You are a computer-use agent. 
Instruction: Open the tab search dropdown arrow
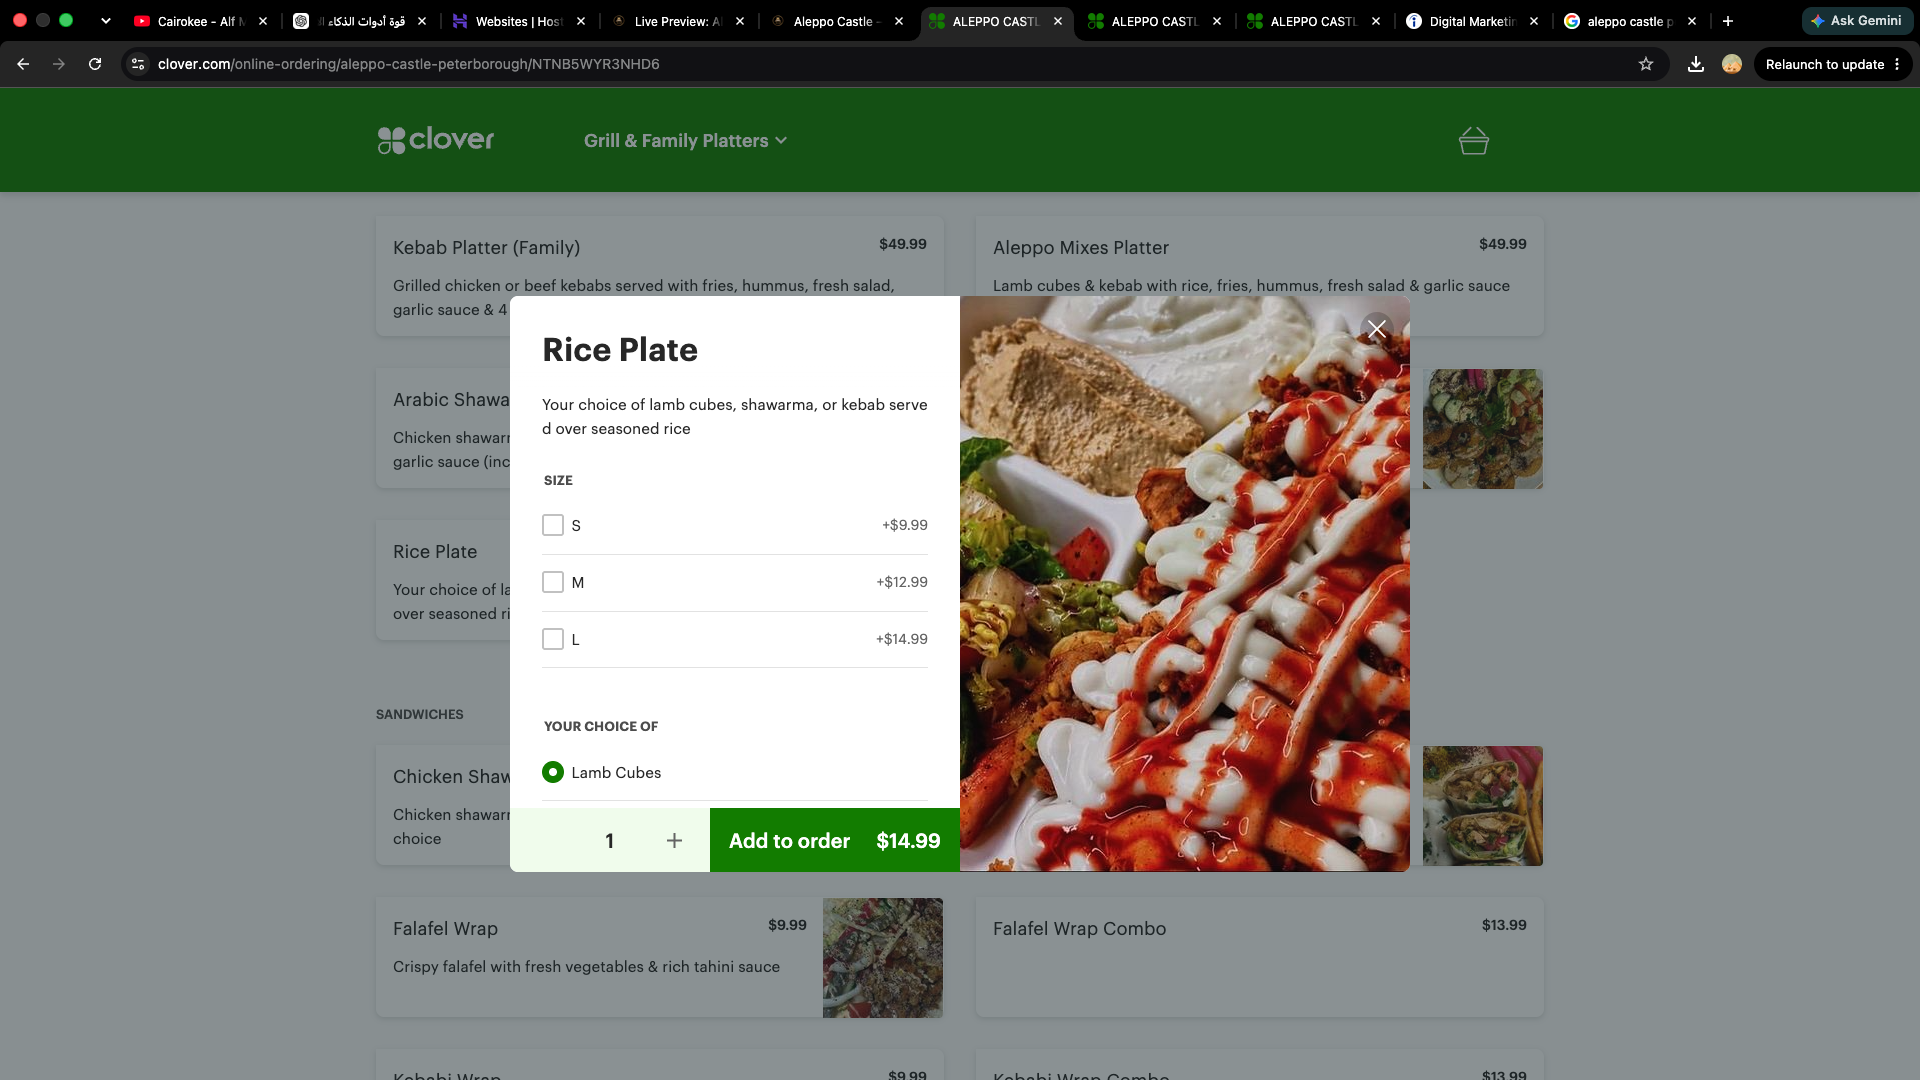point(105,21)
